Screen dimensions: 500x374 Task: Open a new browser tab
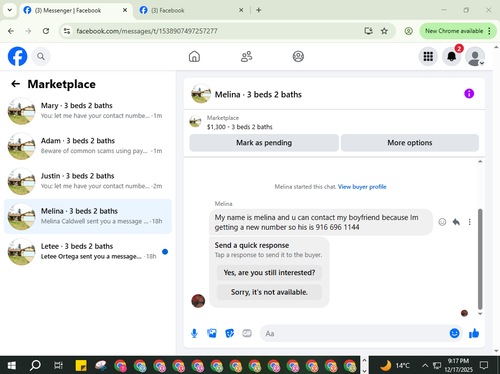pyautogui.click(x=259, y=10)
